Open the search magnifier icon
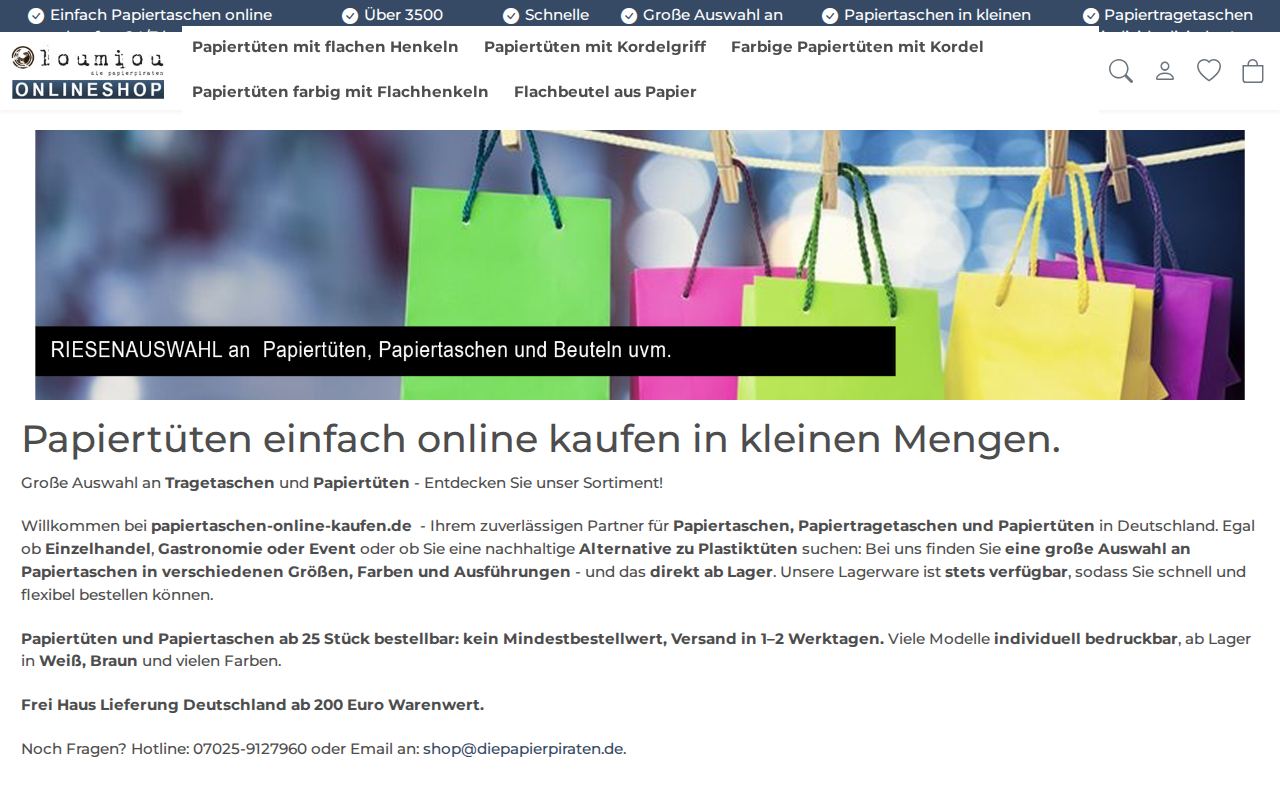Image resolution: width=1280 pixels, height=800 pixels. pyautogui.click(x=1121, y=71)
